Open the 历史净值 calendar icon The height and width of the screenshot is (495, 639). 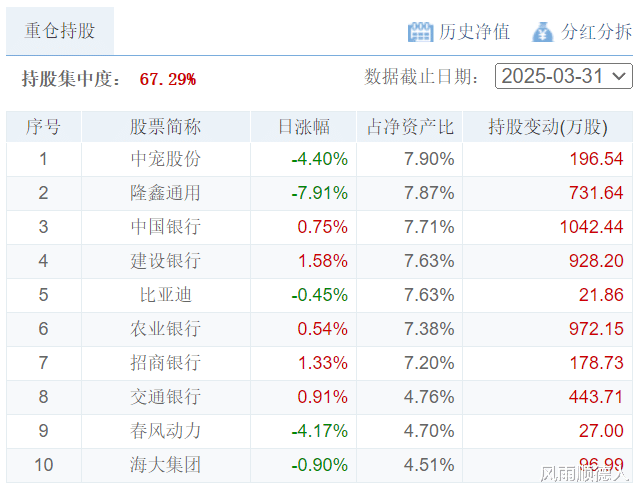pos(420,32)
